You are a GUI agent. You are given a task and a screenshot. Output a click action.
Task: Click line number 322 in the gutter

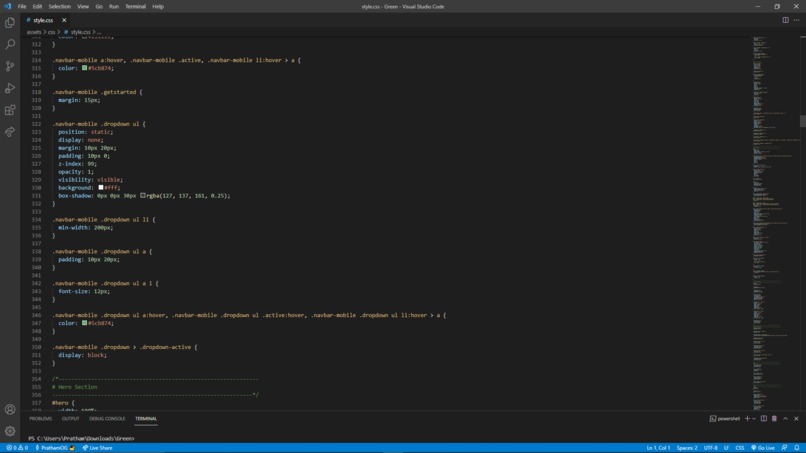click(36, 124)
